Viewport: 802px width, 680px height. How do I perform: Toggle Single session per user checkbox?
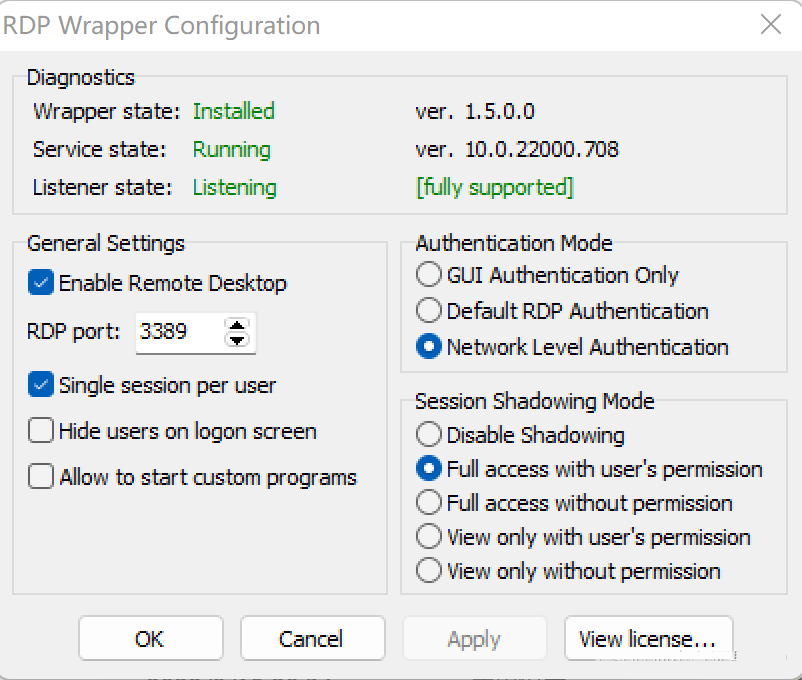click(41, 385)
